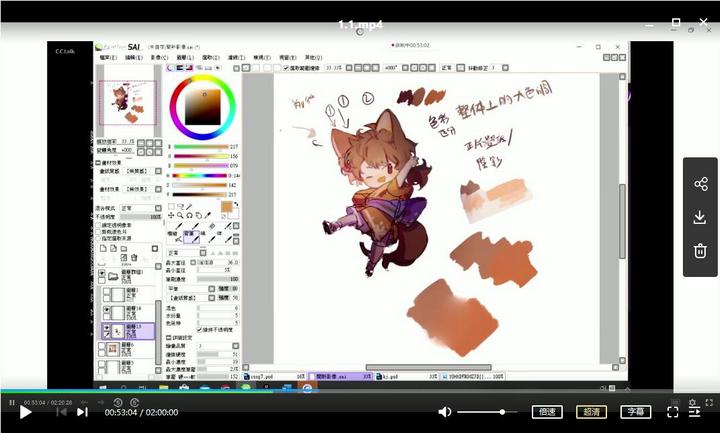Open the playlist icon at bottom right

click(694, 412)
